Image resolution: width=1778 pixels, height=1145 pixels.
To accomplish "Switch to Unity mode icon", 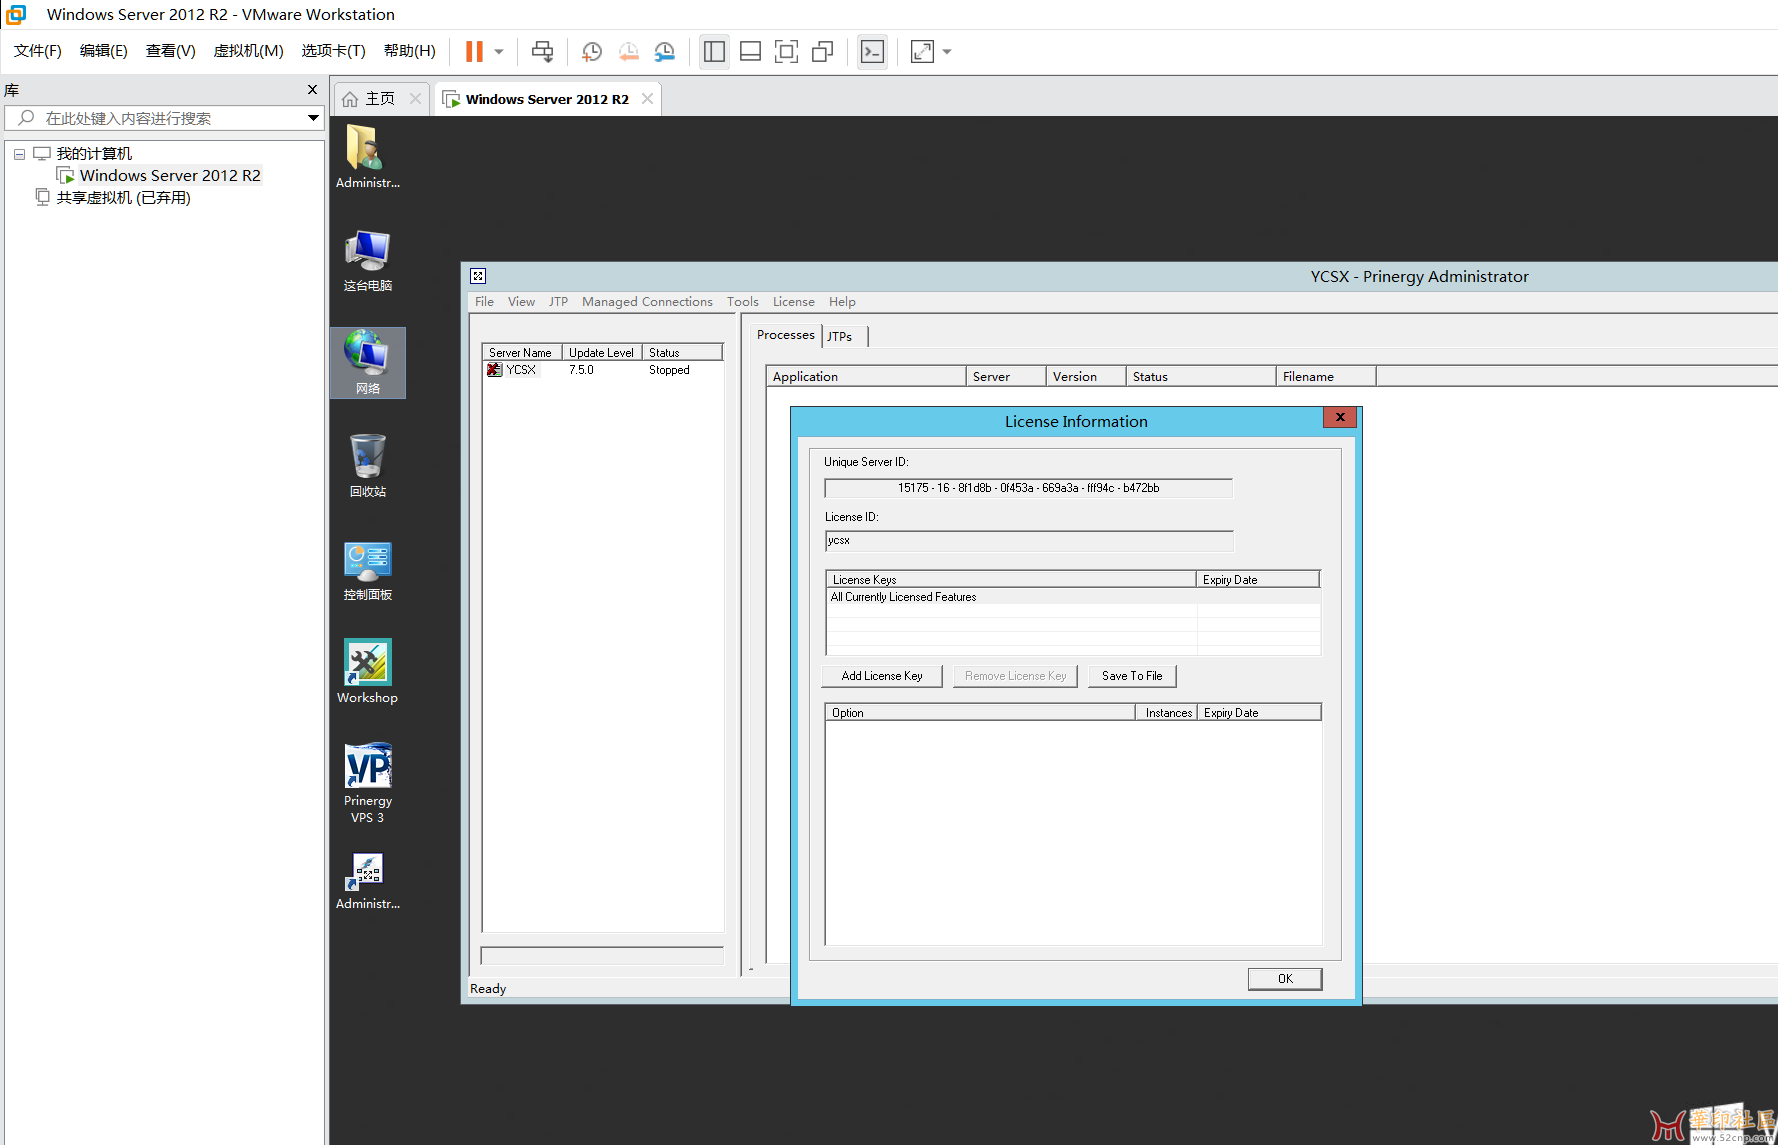I will (822, 51).
